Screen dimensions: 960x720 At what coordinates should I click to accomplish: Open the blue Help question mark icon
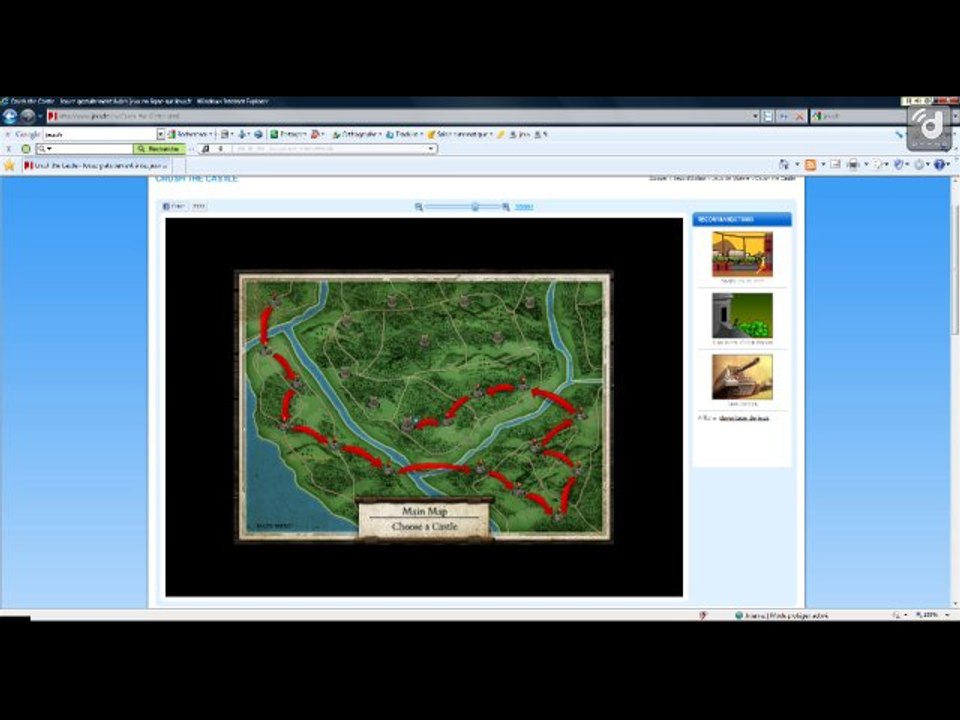939,165
